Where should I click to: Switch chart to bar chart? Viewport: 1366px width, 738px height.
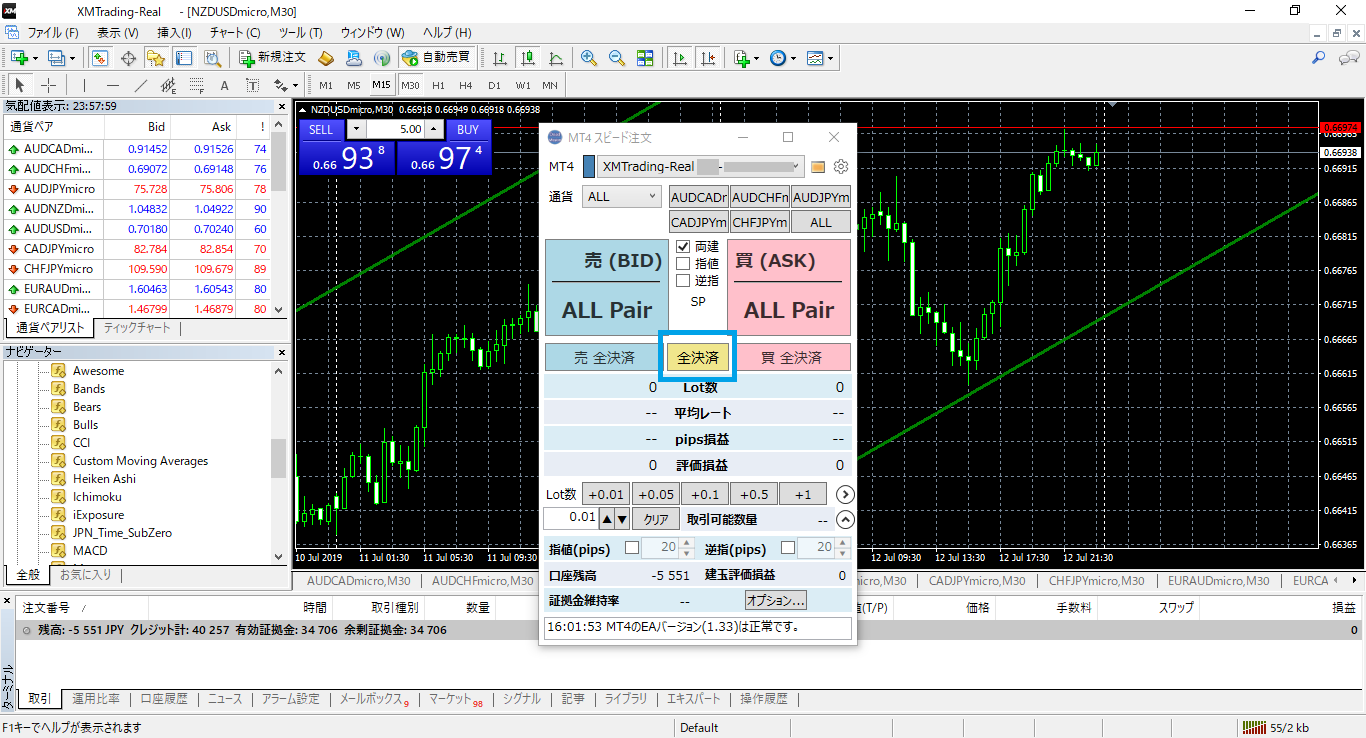point(499,58)
